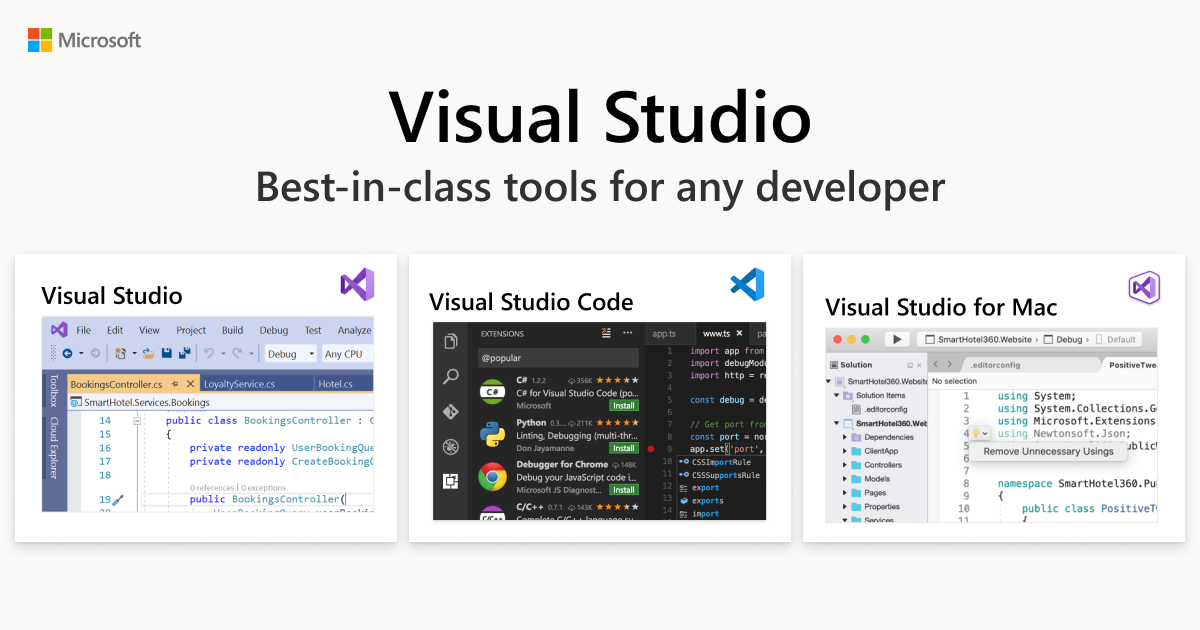This screenshot has width=1200, height=630.
Task: Open the Debug configuration dropdown in Visual Studio
Action: pyautogui.click(x=289, y=354)
